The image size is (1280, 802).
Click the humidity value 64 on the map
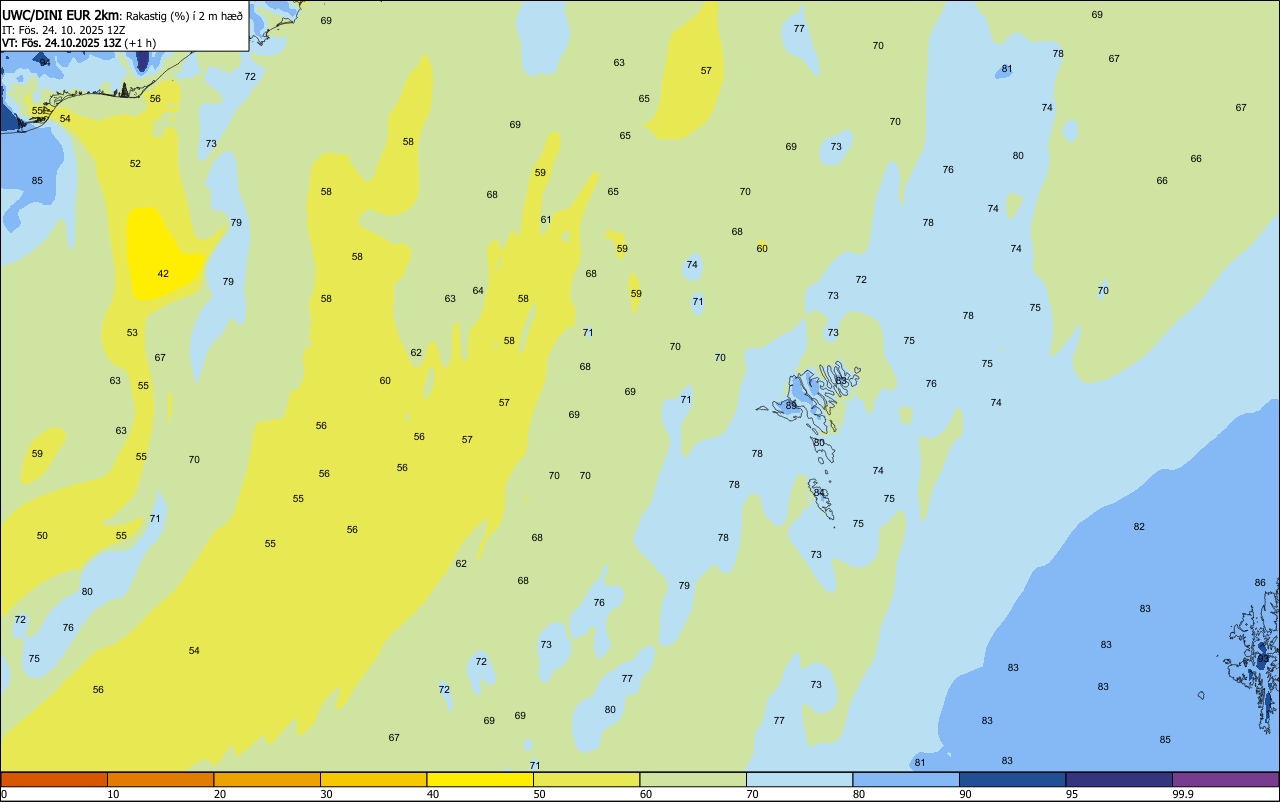(x=478, y=291)
